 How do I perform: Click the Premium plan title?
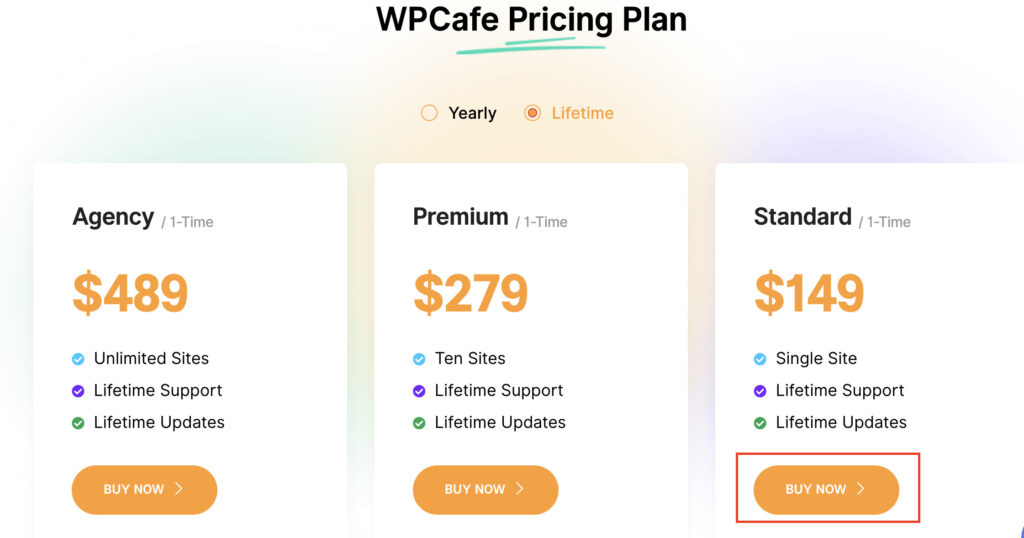click(460, 217)
